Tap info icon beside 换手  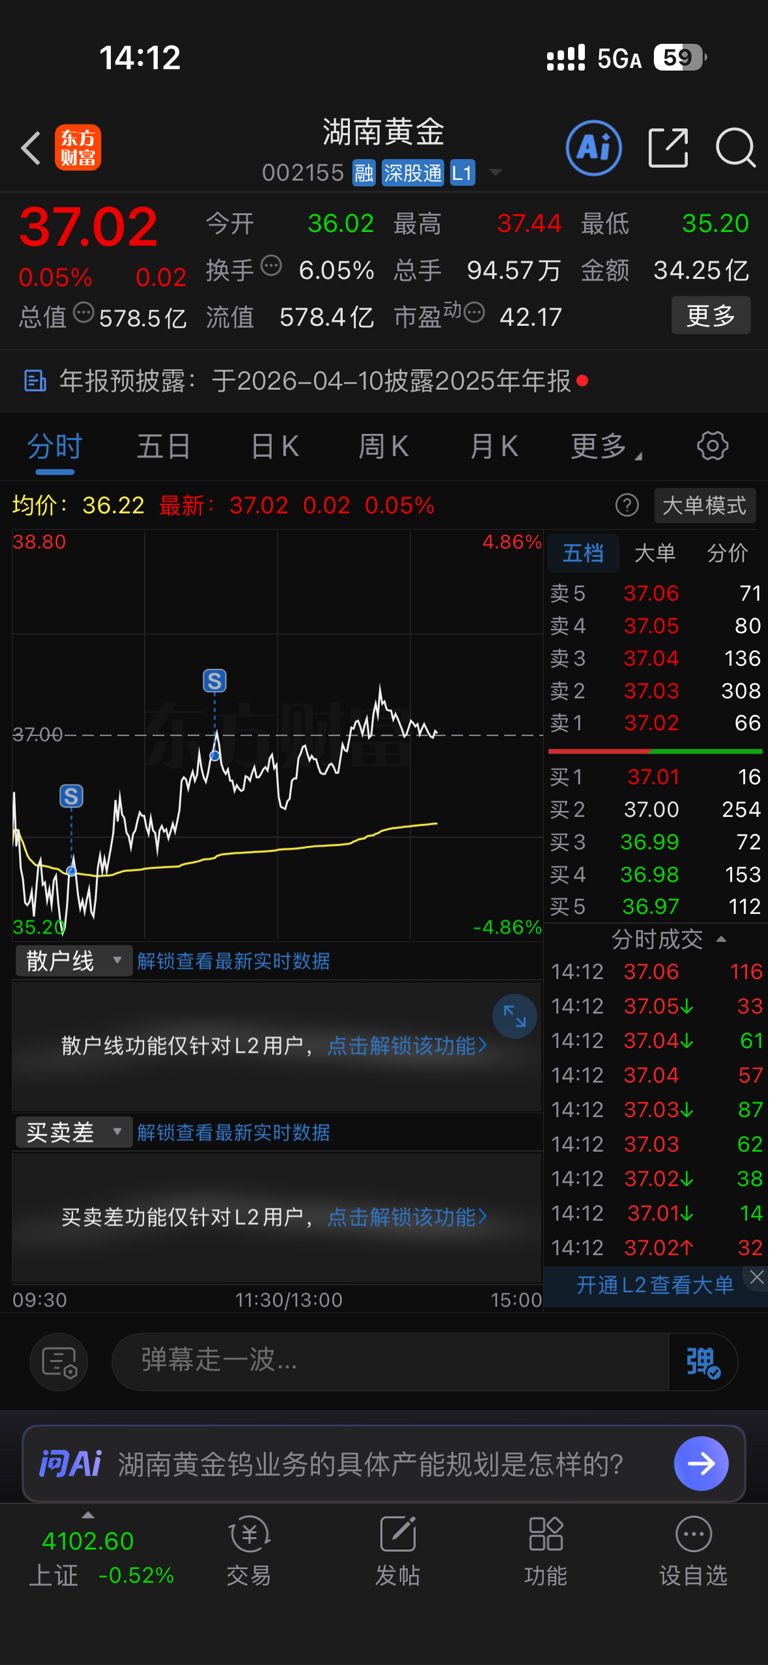pos(271,266)
